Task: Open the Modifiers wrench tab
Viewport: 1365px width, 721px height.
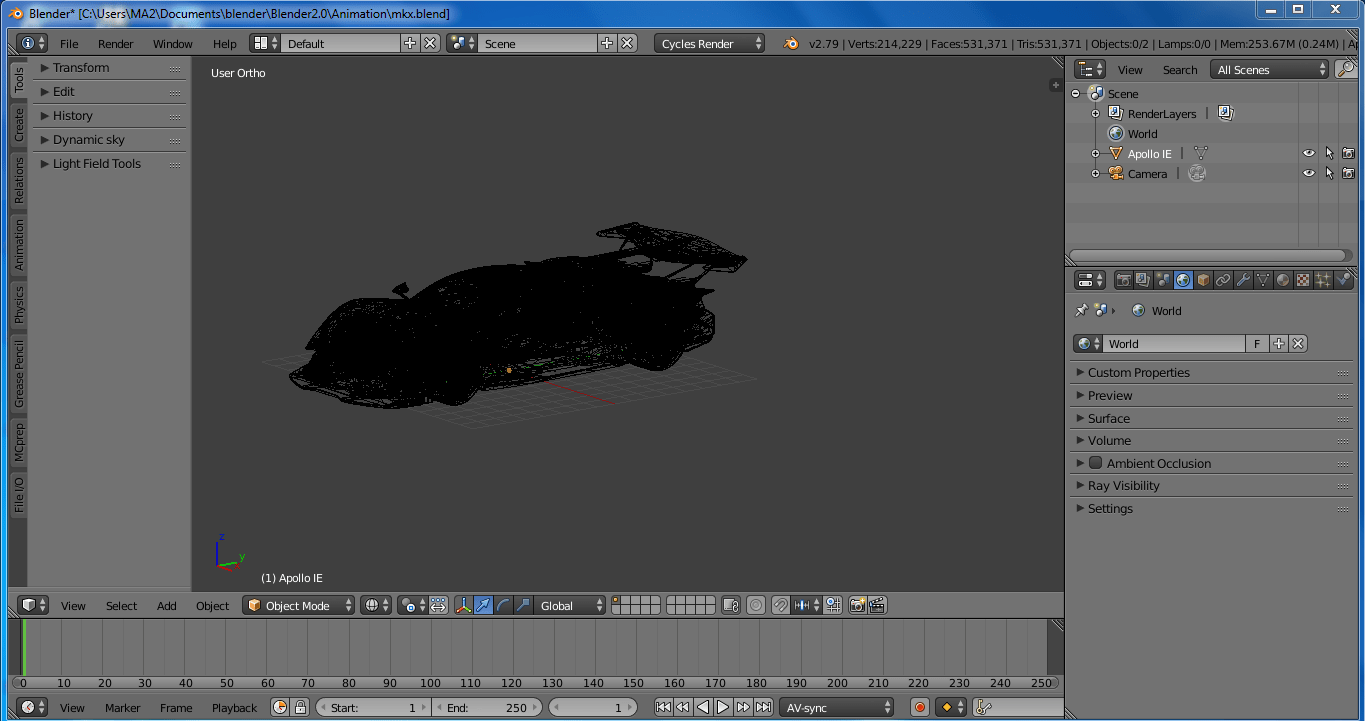Action: pos(1243,280)
